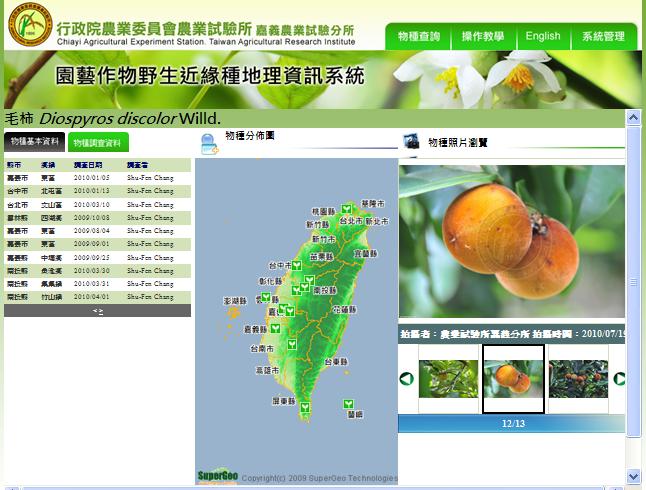The width and height of the screenshot is (646, 490).
Task: Click the photo browser camera icon
Action: pos(411,142)
